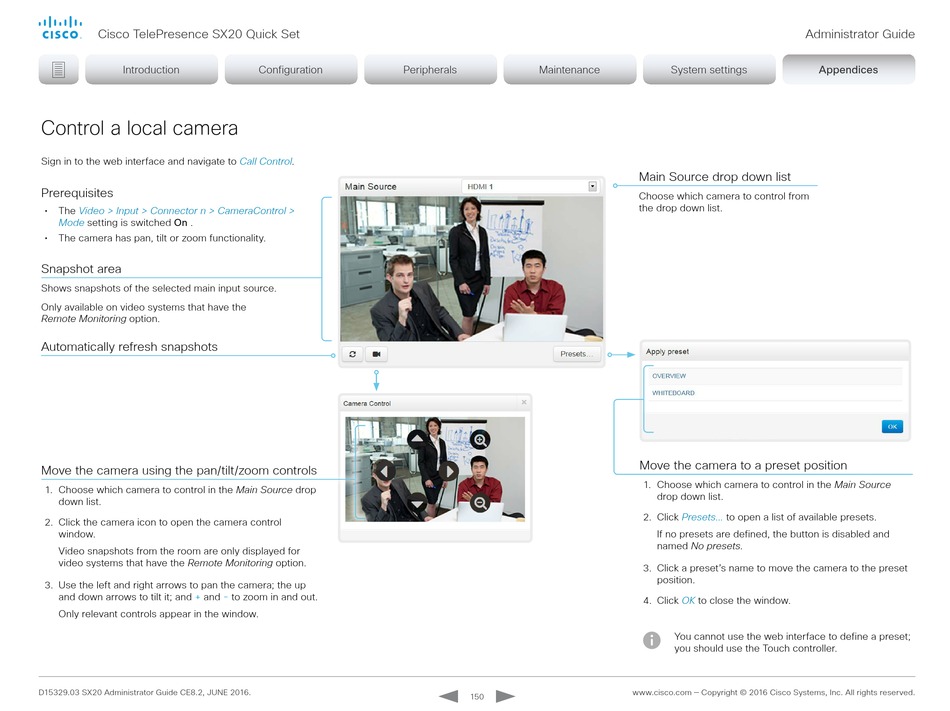
Task: Follow the Call Control link
Action: (266, 162)
